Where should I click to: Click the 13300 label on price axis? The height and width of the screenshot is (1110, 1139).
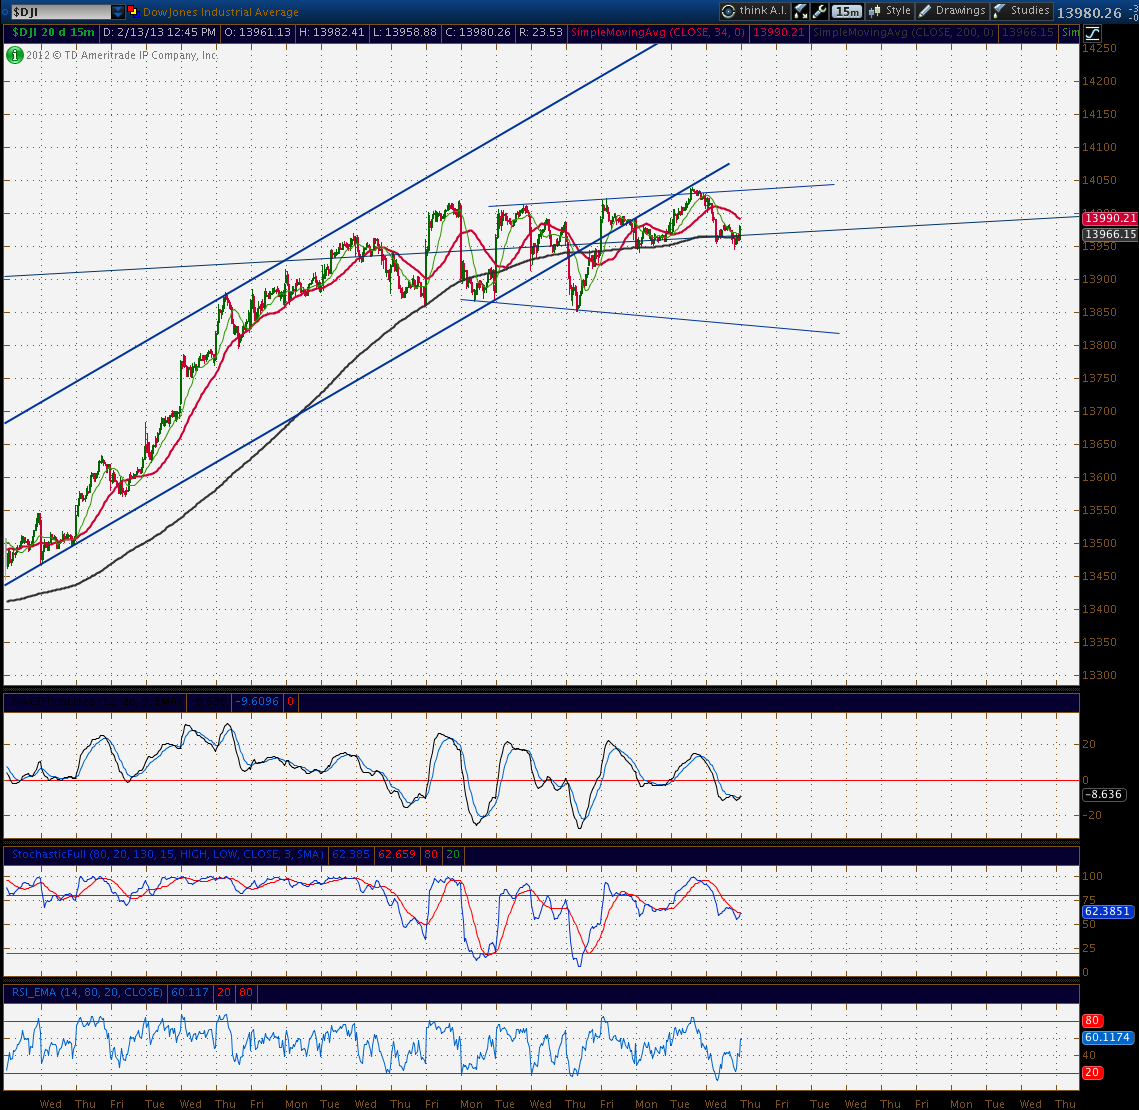click(1099, 675)
